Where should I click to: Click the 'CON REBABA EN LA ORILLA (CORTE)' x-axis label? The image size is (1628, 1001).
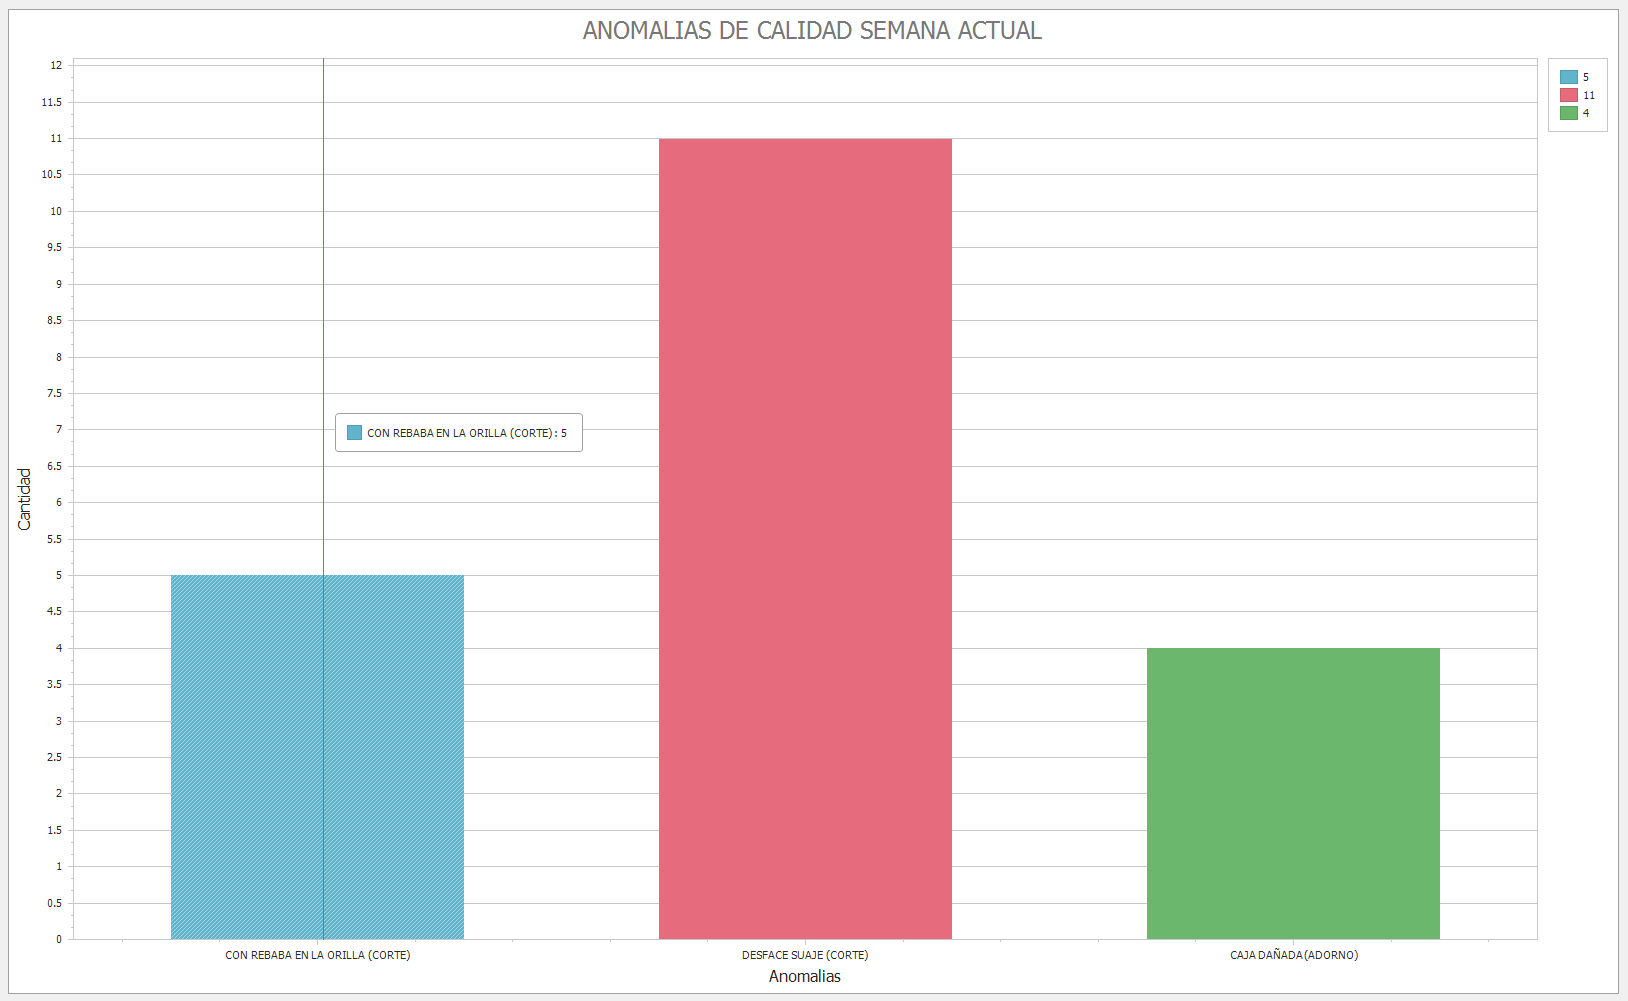317,955
